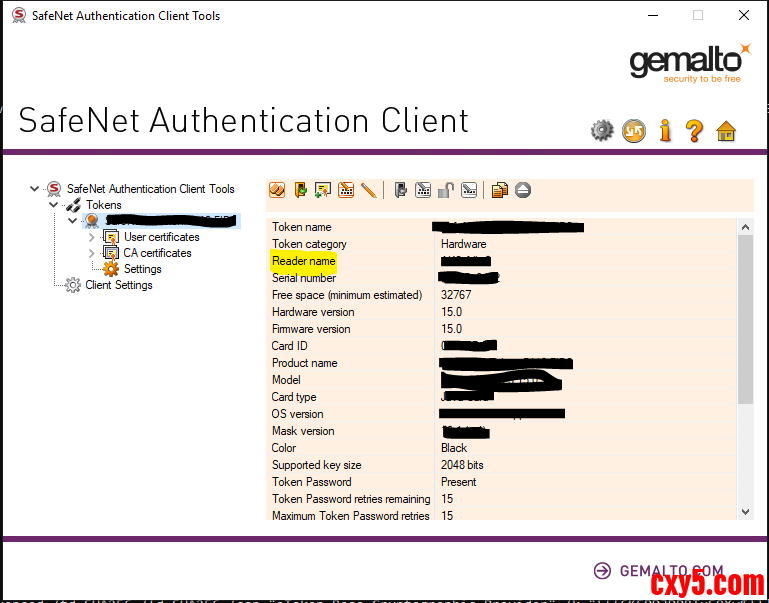769x603 pixels.
Task: Select the Reader name row
Action: tap(304, 261)
